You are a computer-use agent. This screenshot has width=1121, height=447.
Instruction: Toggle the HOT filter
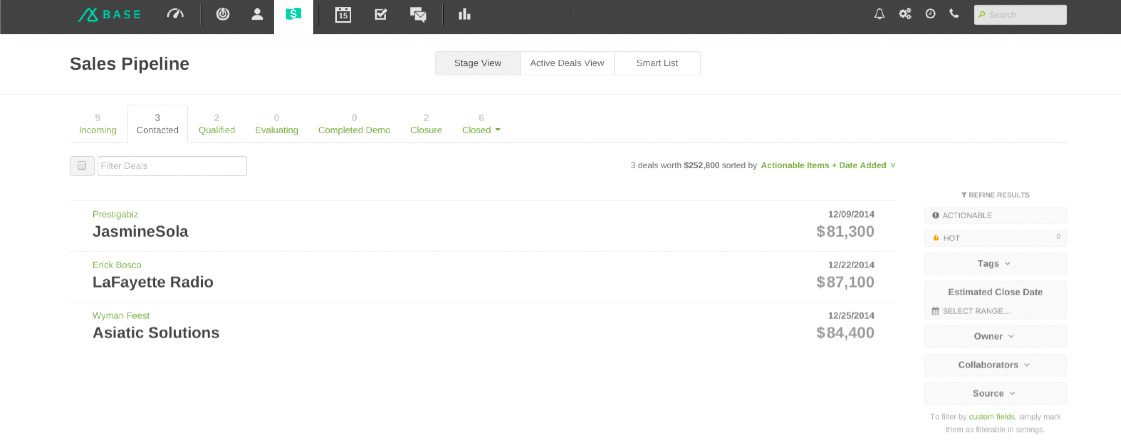[995, 238]
